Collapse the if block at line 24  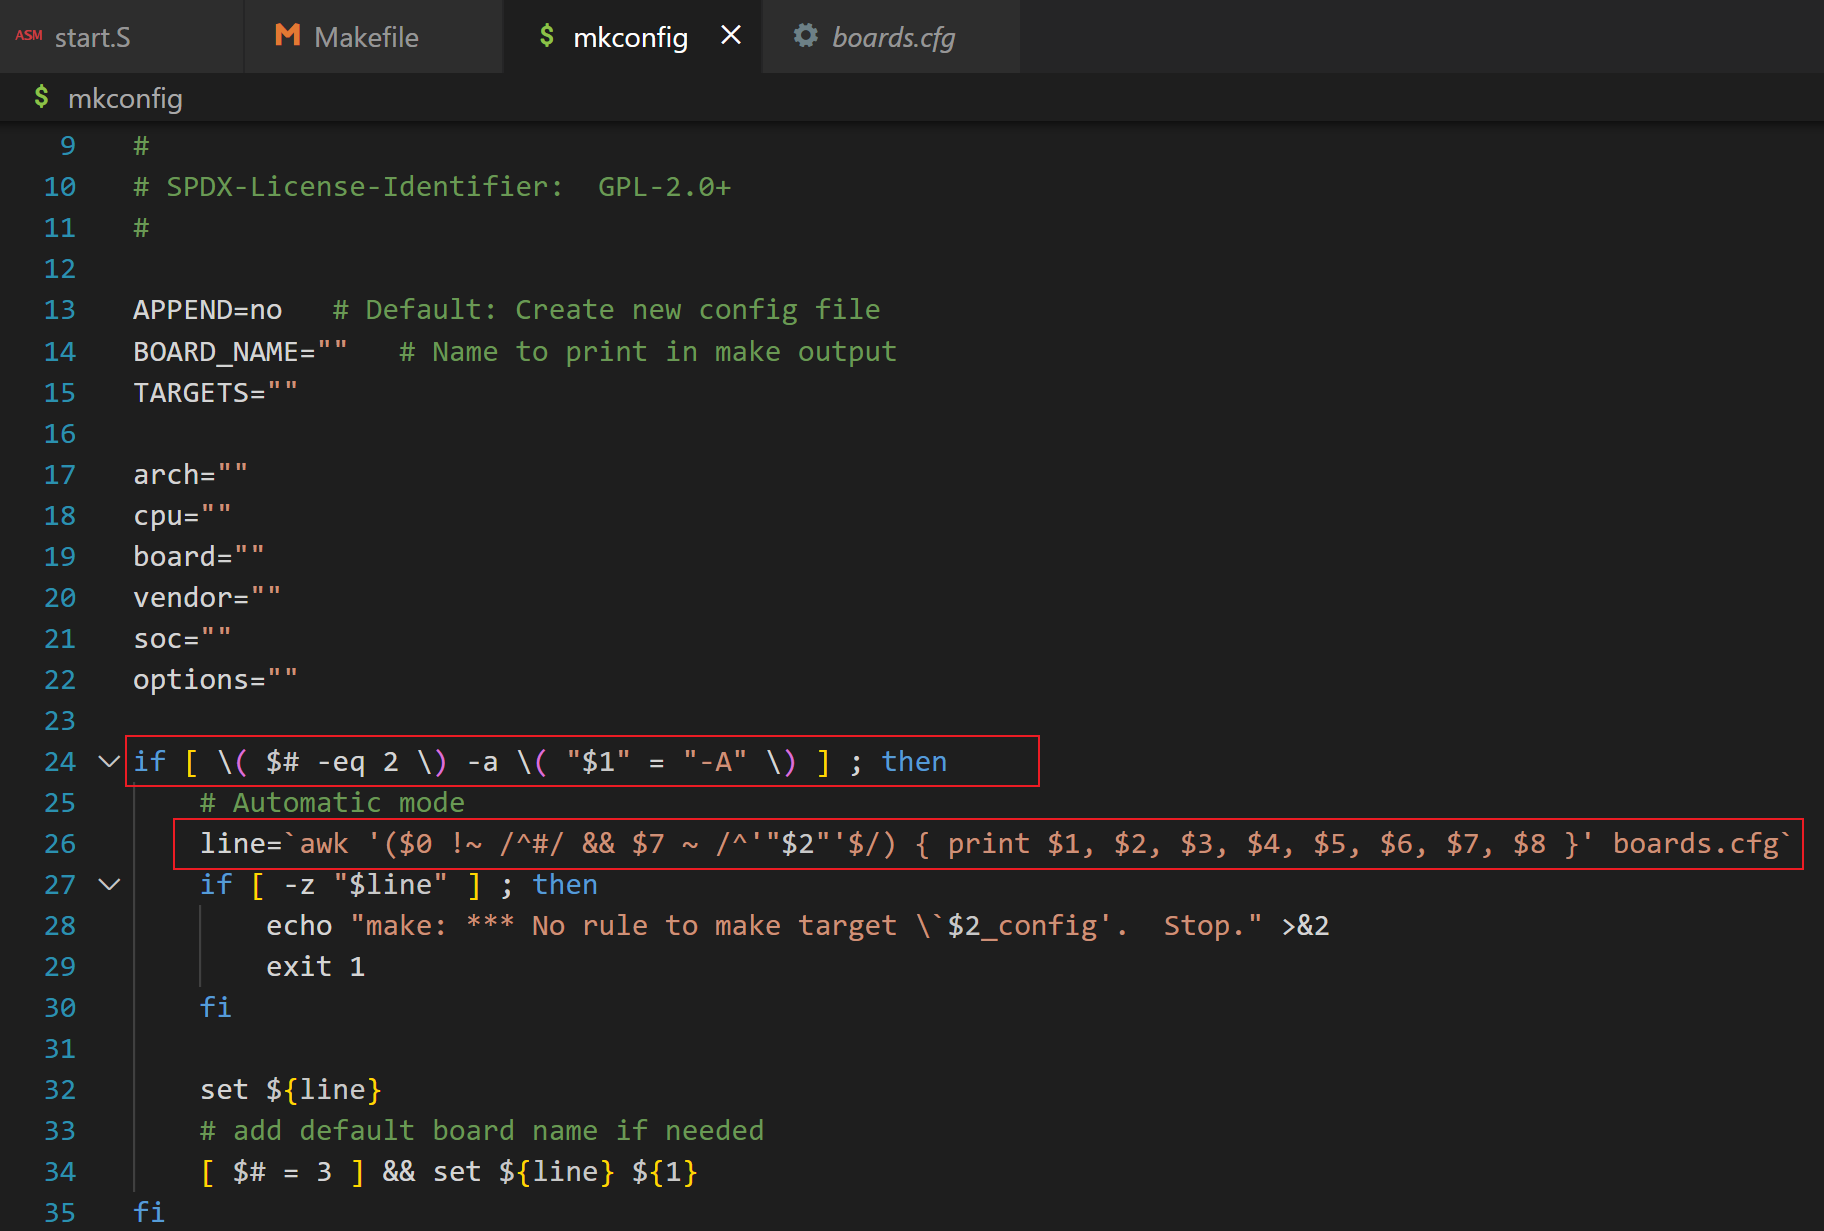(x=110, y=762)
